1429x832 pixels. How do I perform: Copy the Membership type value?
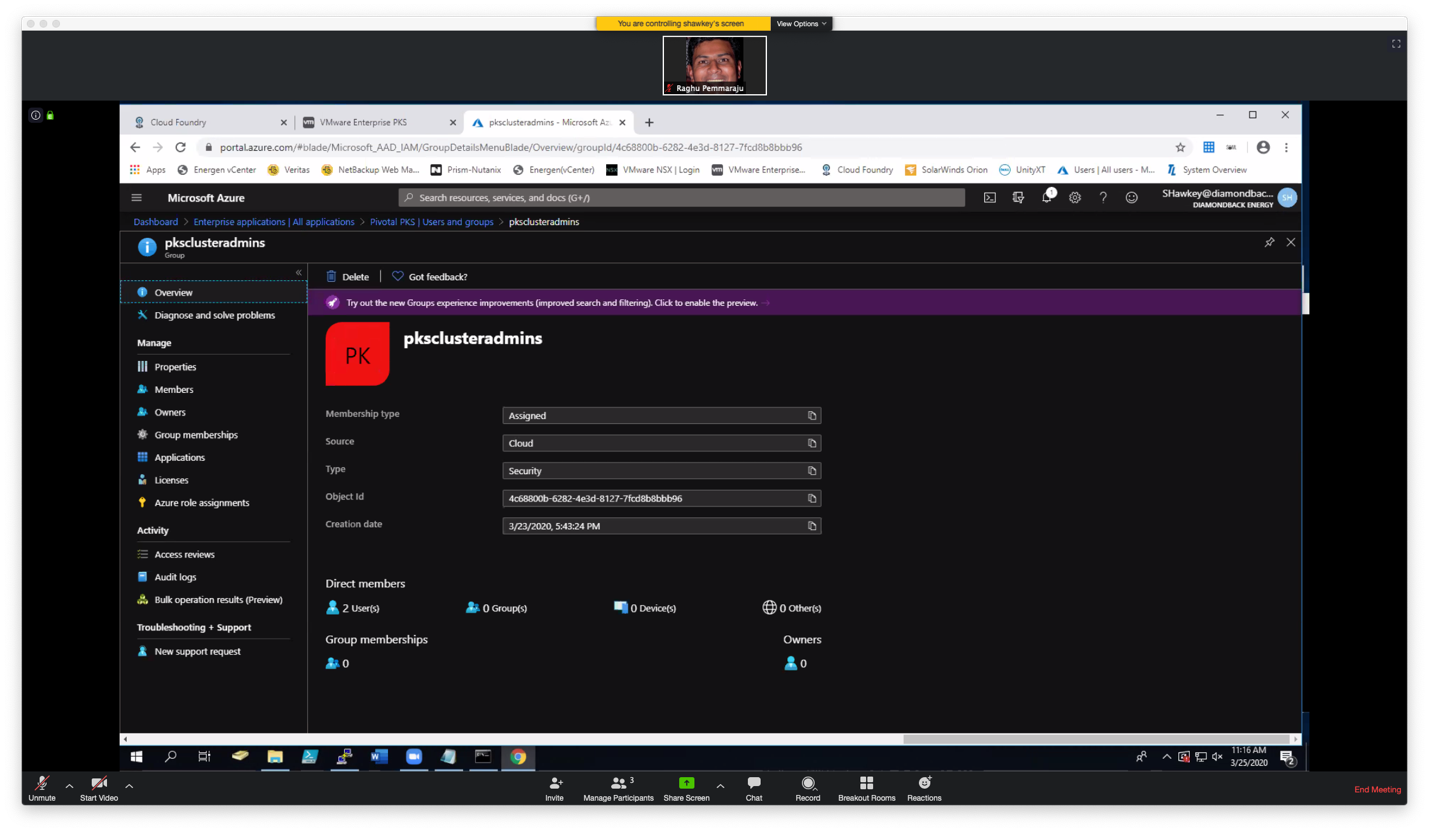pos(812,415)
